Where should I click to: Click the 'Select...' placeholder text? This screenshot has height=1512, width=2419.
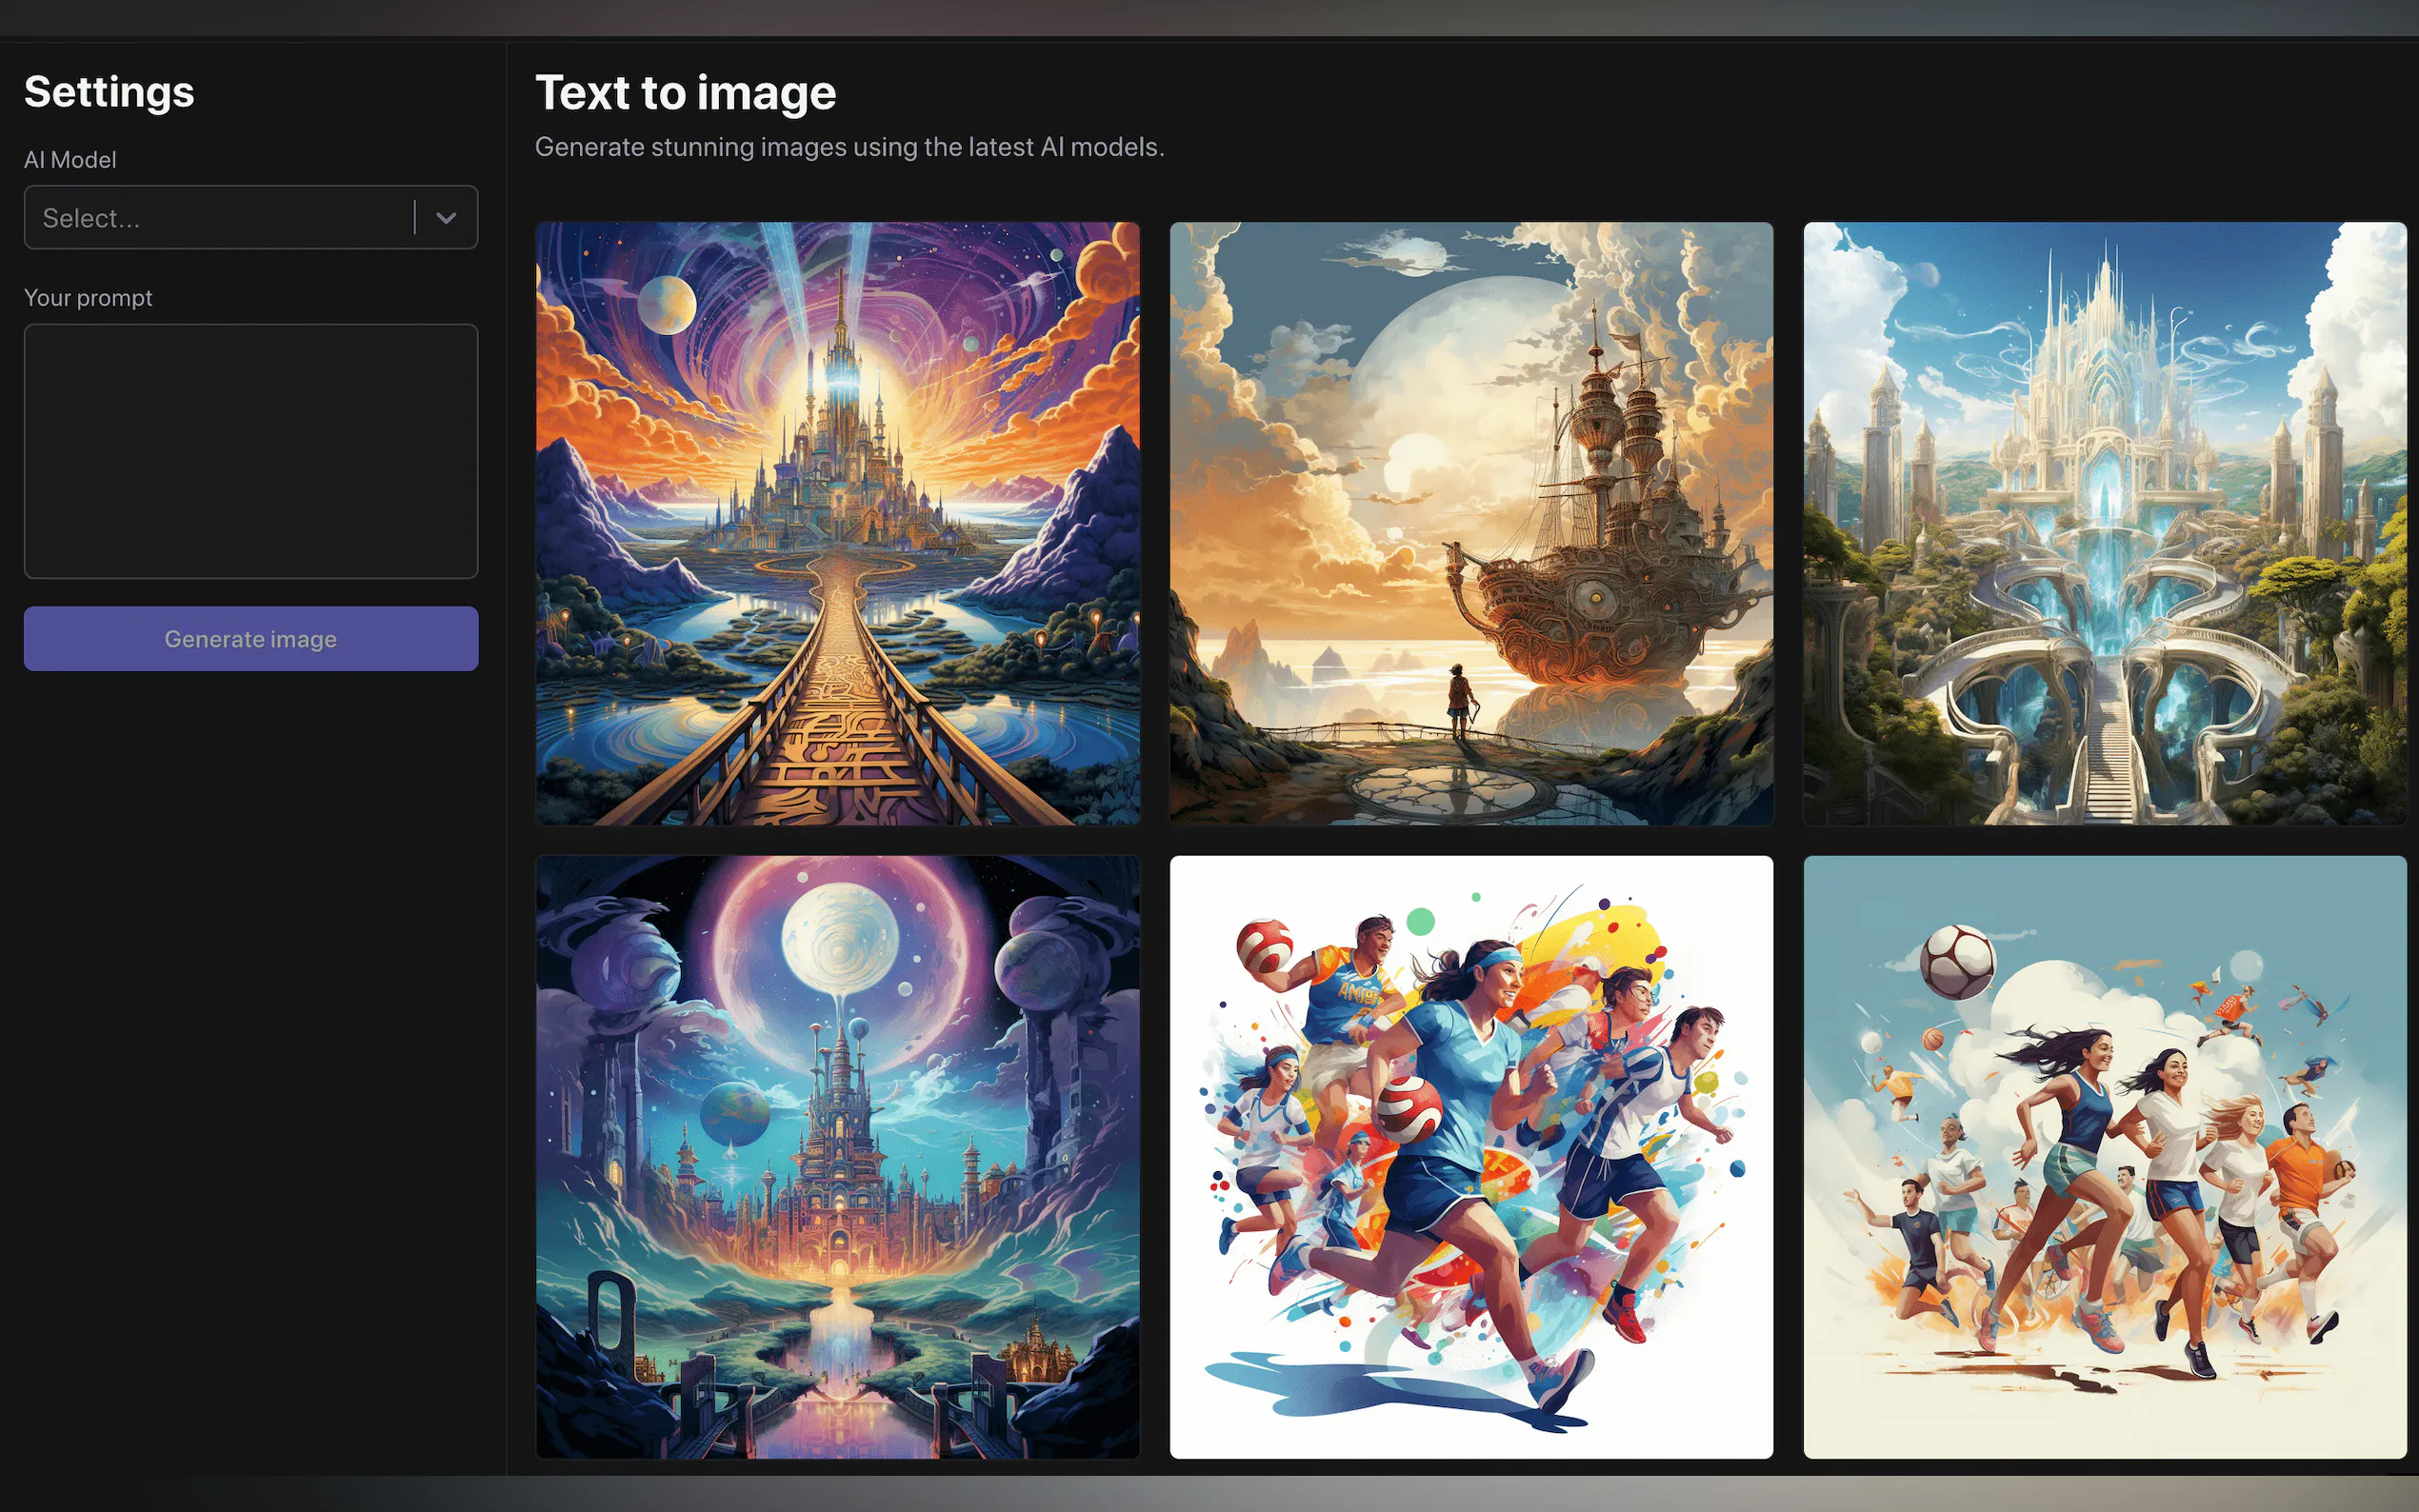coord(91,218)
